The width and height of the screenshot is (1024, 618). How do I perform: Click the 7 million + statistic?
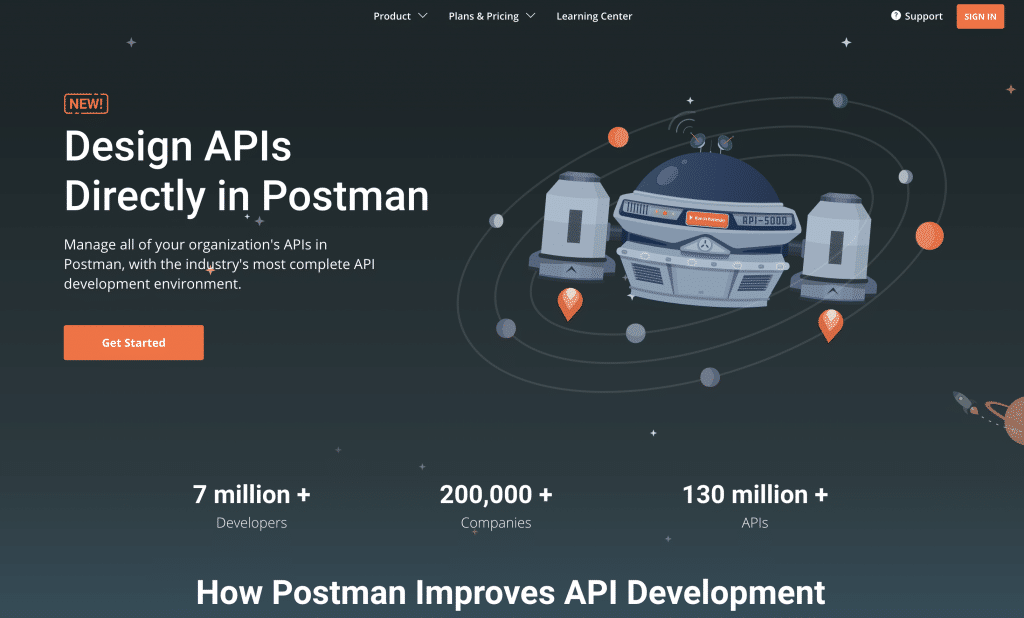[x=251, y=495]
